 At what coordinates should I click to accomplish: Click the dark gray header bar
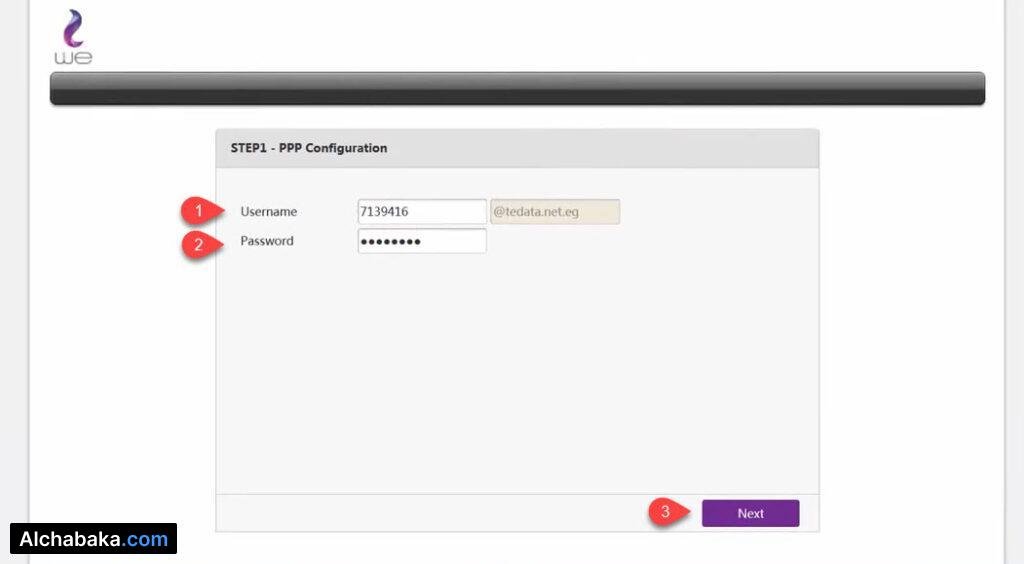coord(517,88)
